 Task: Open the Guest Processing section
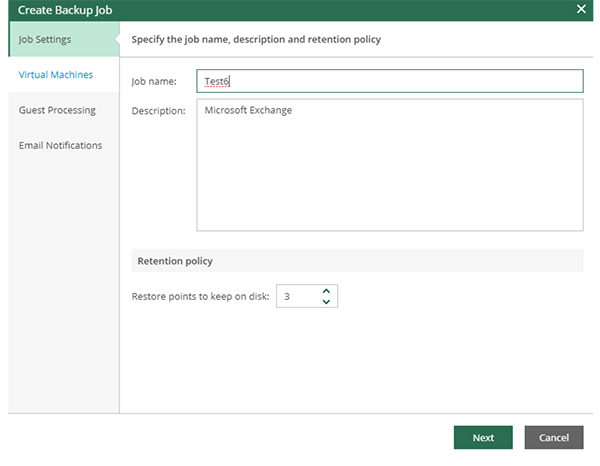click(x=57, y=110)
